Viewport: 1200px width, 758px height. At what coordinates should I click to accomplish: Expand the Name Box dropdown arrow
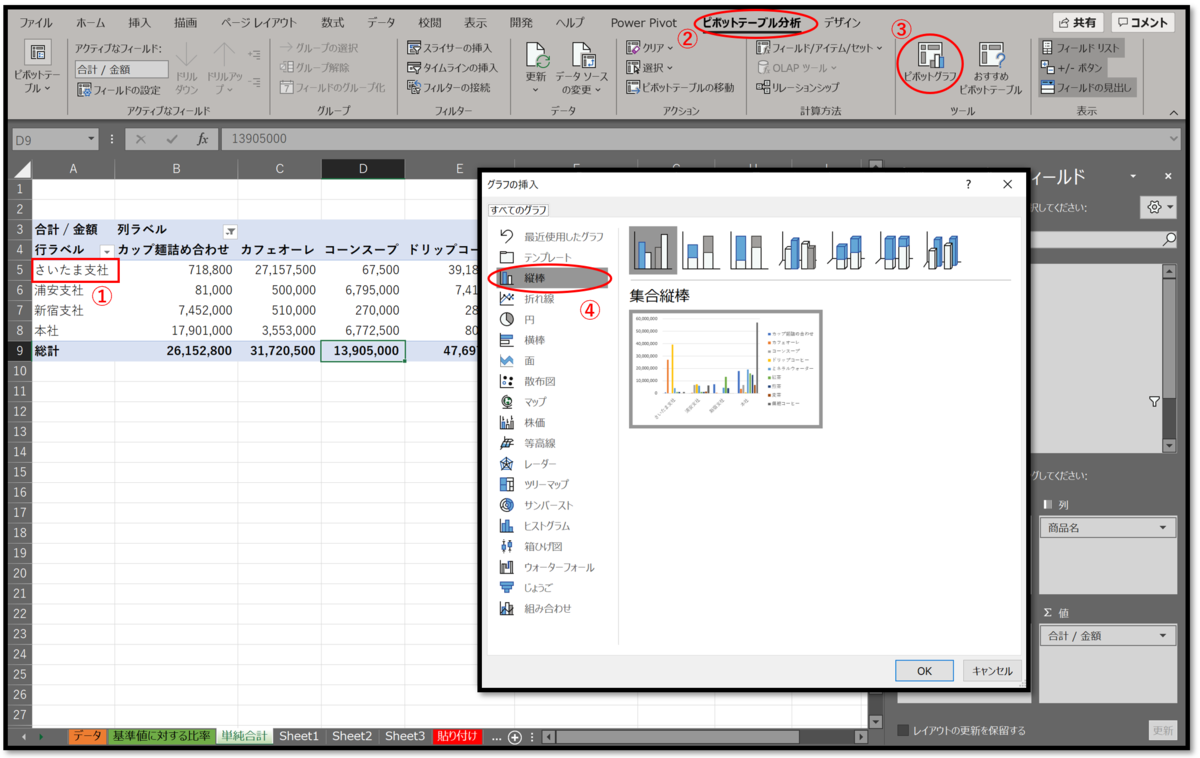92,139
